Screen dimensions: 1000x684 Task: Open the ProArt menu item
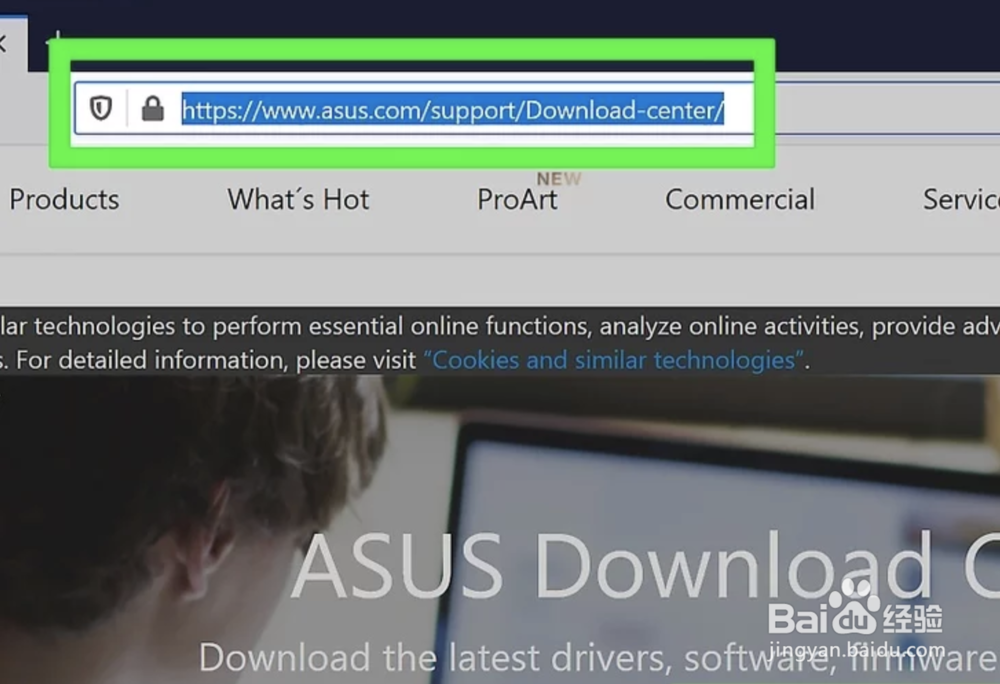point(517,200)
